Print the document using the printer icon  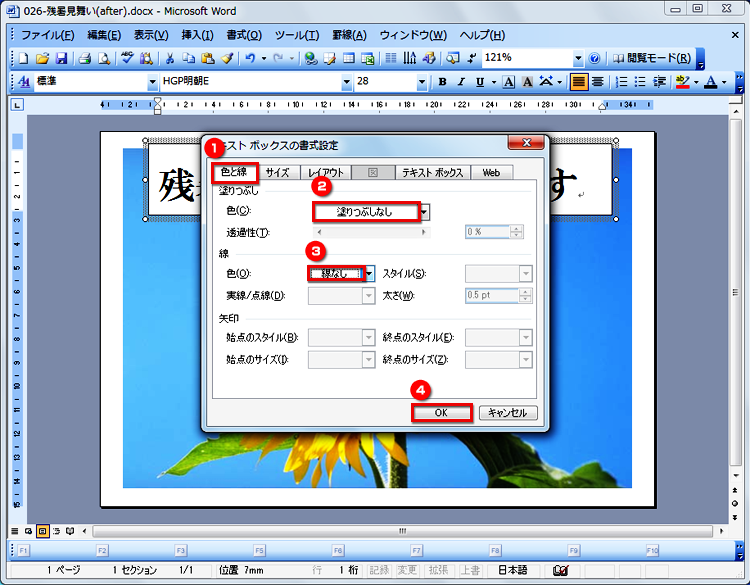pos(85,58)
